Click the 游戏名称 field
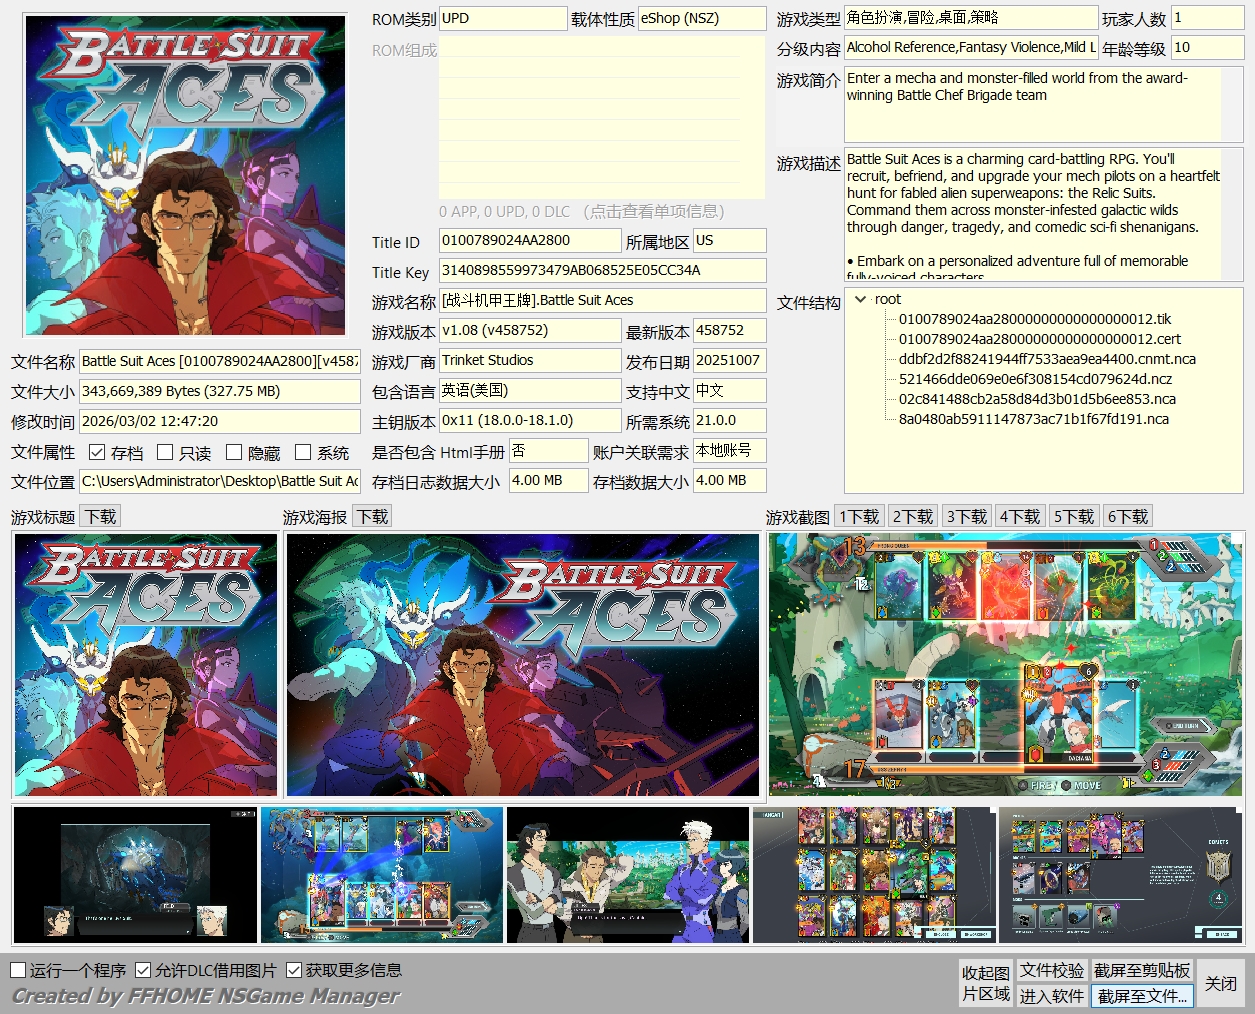This screenshot has width=1255, height=1014. 602,301
